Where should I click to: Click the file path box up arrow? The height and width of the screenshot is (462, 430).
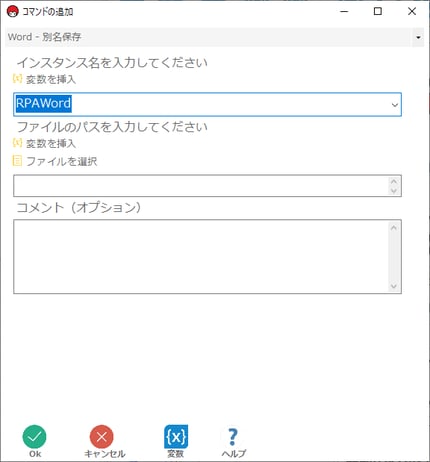(394, 181)
